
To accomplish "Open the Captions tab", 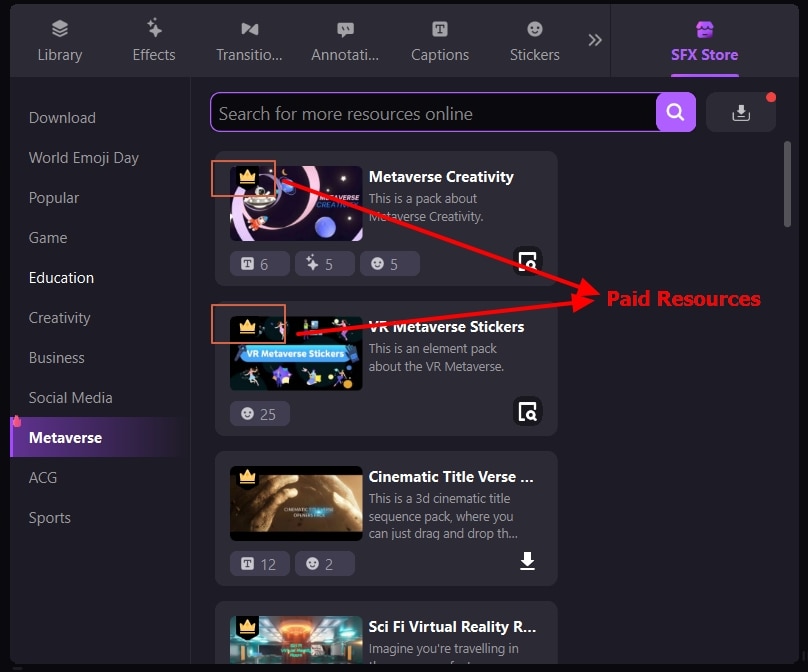I will (440, 41).
